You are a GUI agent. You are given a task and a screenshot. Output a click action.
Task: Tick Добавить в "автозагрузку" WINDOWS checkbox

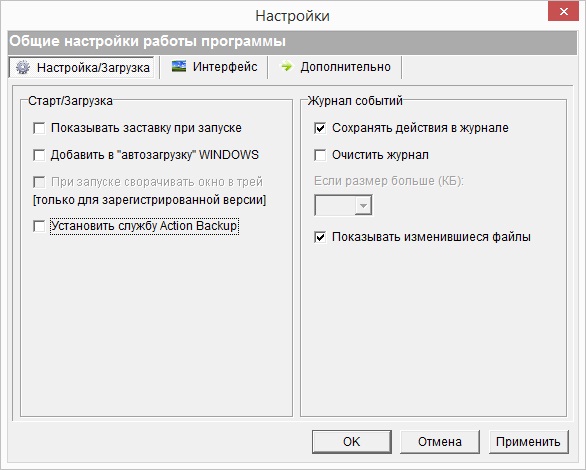click(x=39, y=155)
